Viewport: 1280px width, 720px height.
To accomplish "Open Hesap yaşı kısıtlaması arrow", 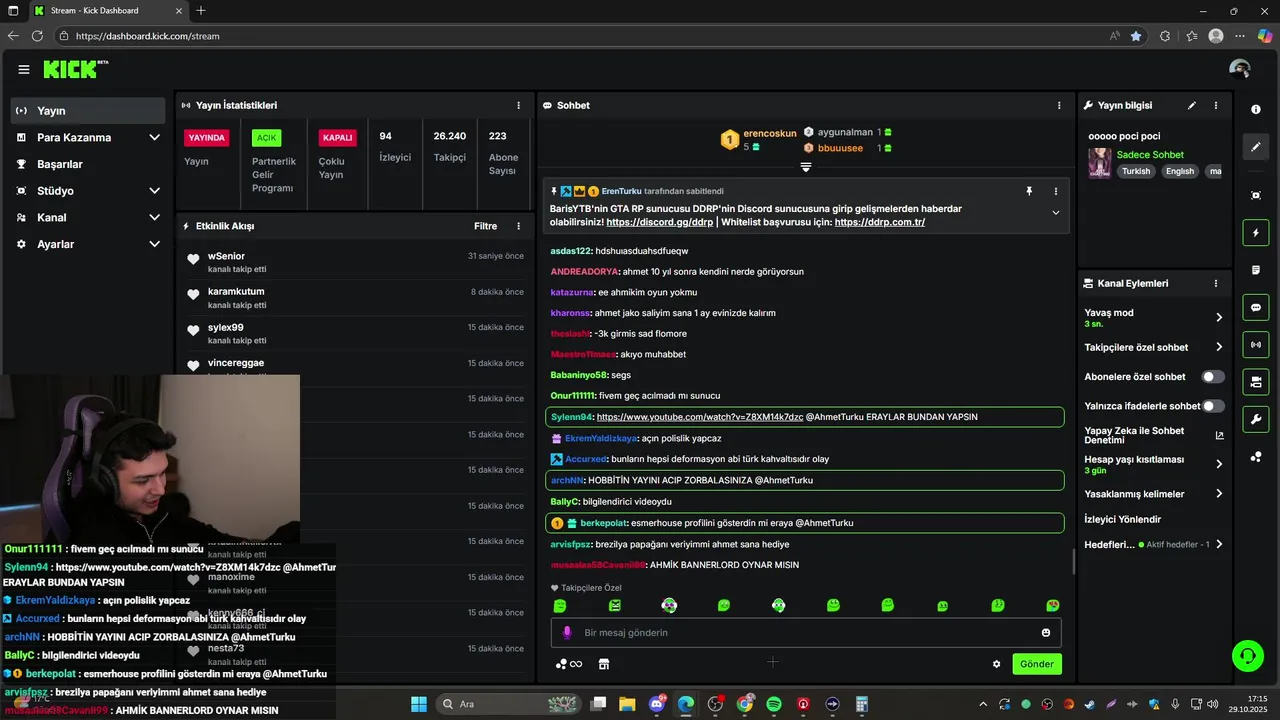I will (1219, 464).
